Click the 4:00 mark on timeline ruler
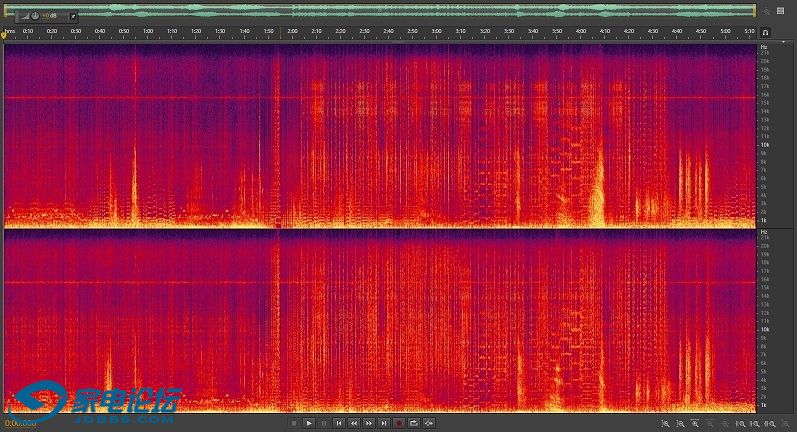This screenshot has width=797, height=432. pos(581,31)
